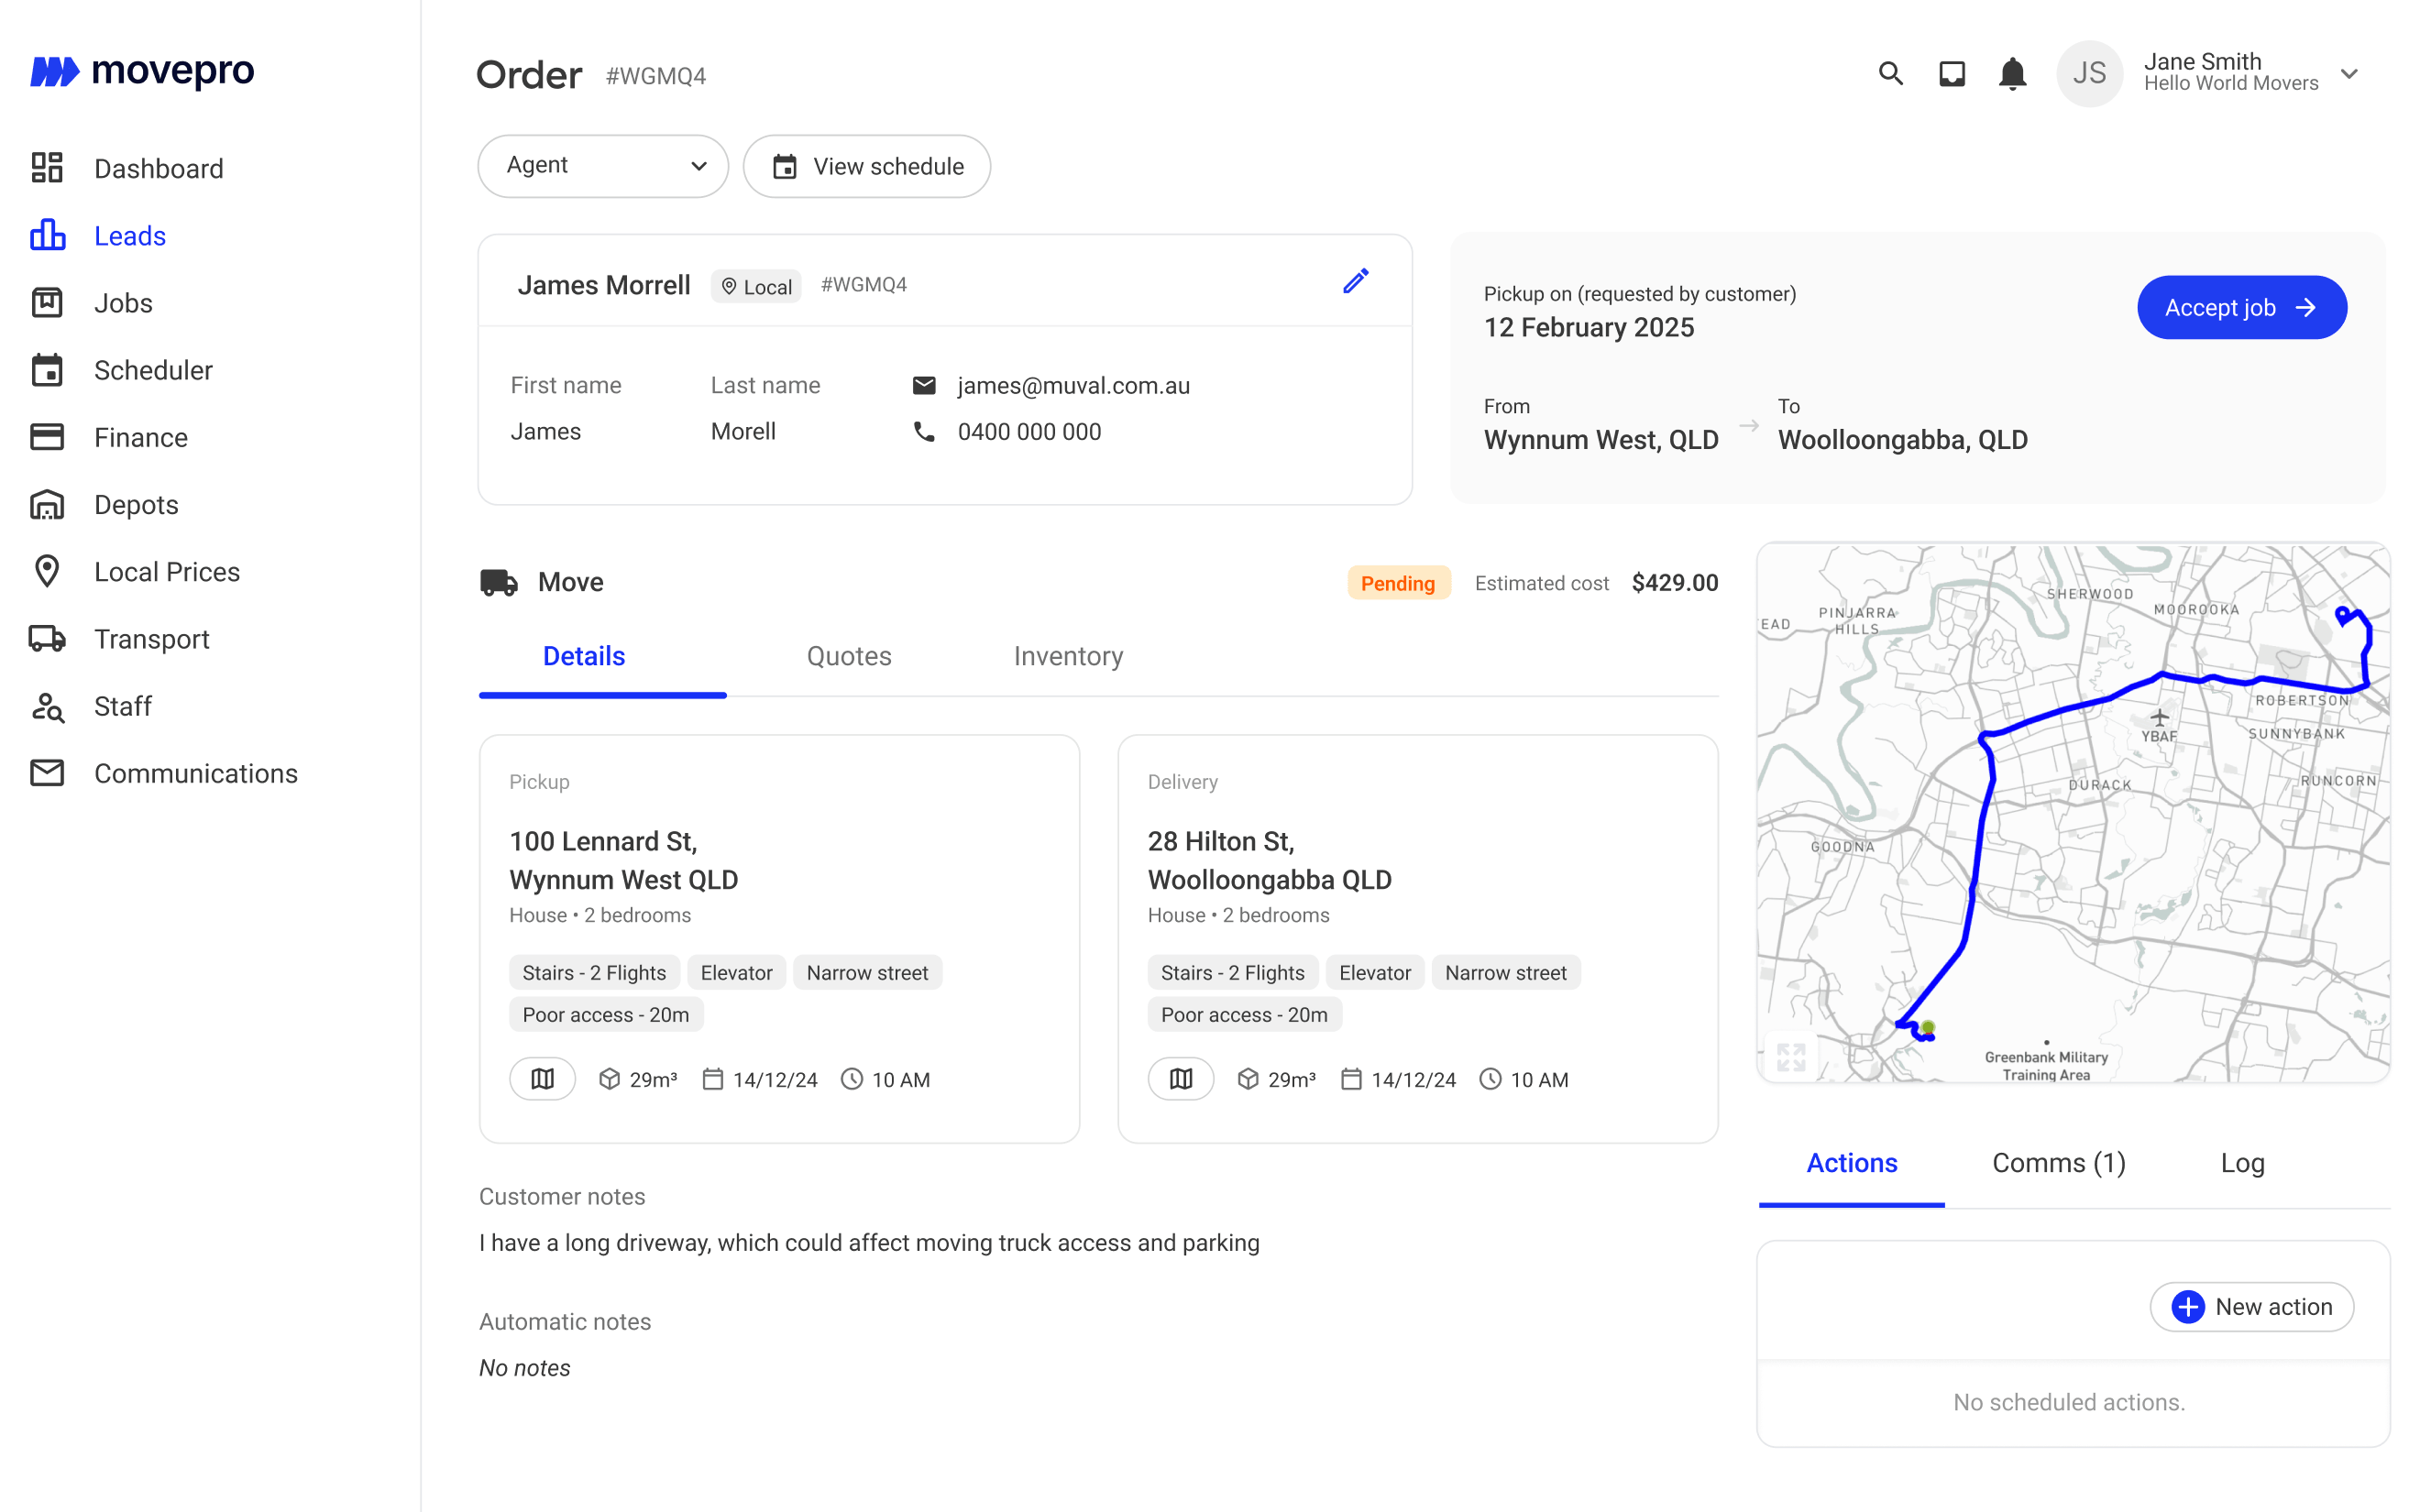Screen dimensions: 2420x1512
Task: Expand the Jane Smith account menu
Action: tap(2350, 73)
